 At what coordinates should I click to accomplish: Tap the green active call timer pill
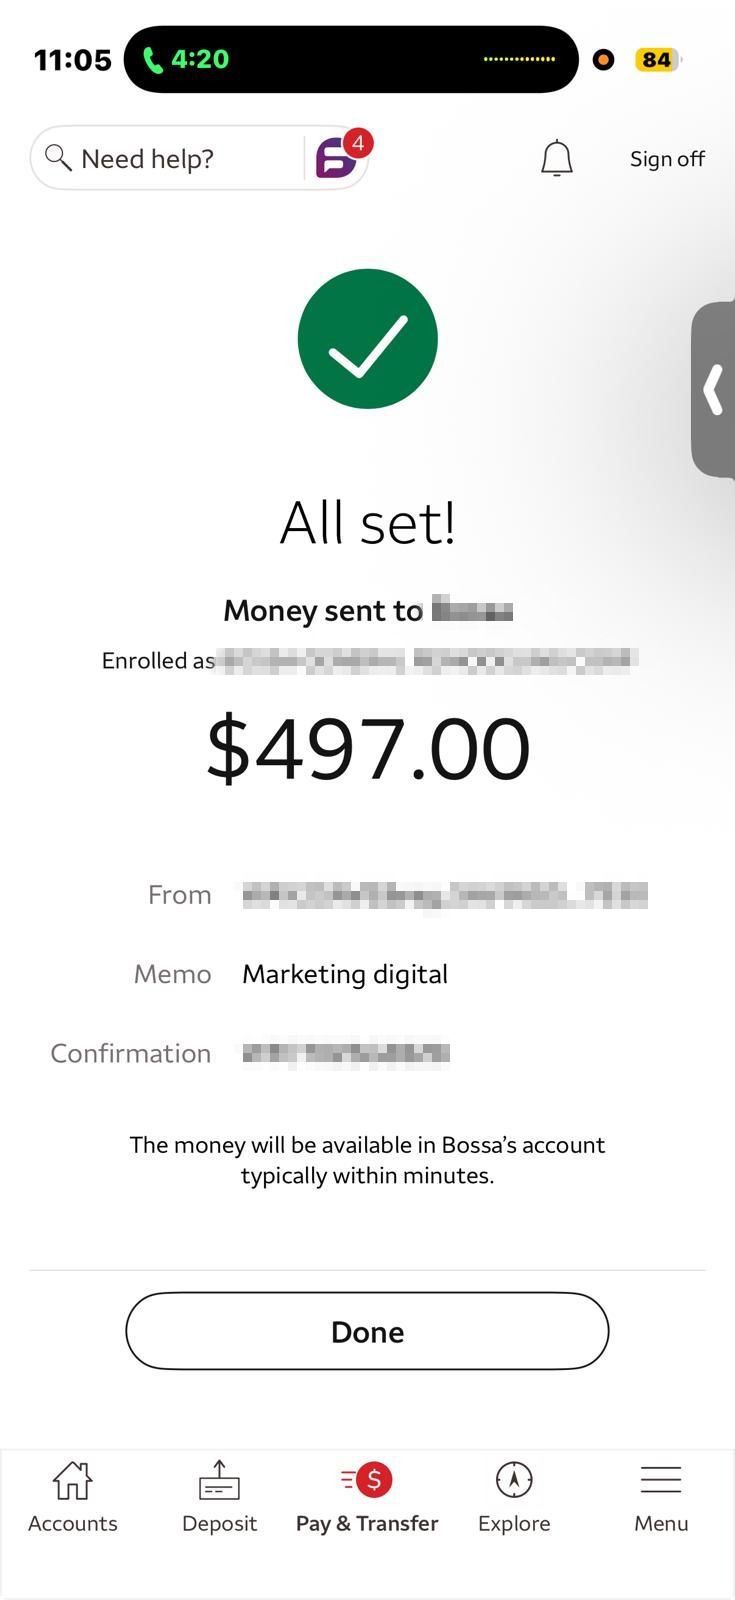188,60
